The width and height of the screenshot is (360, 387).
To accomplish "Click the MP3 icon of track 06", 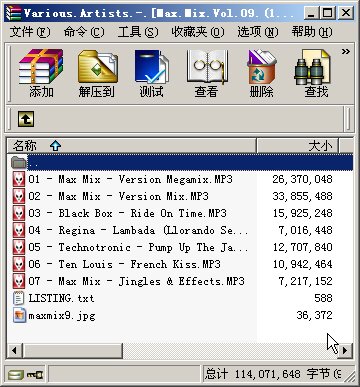I will point(19,264).
